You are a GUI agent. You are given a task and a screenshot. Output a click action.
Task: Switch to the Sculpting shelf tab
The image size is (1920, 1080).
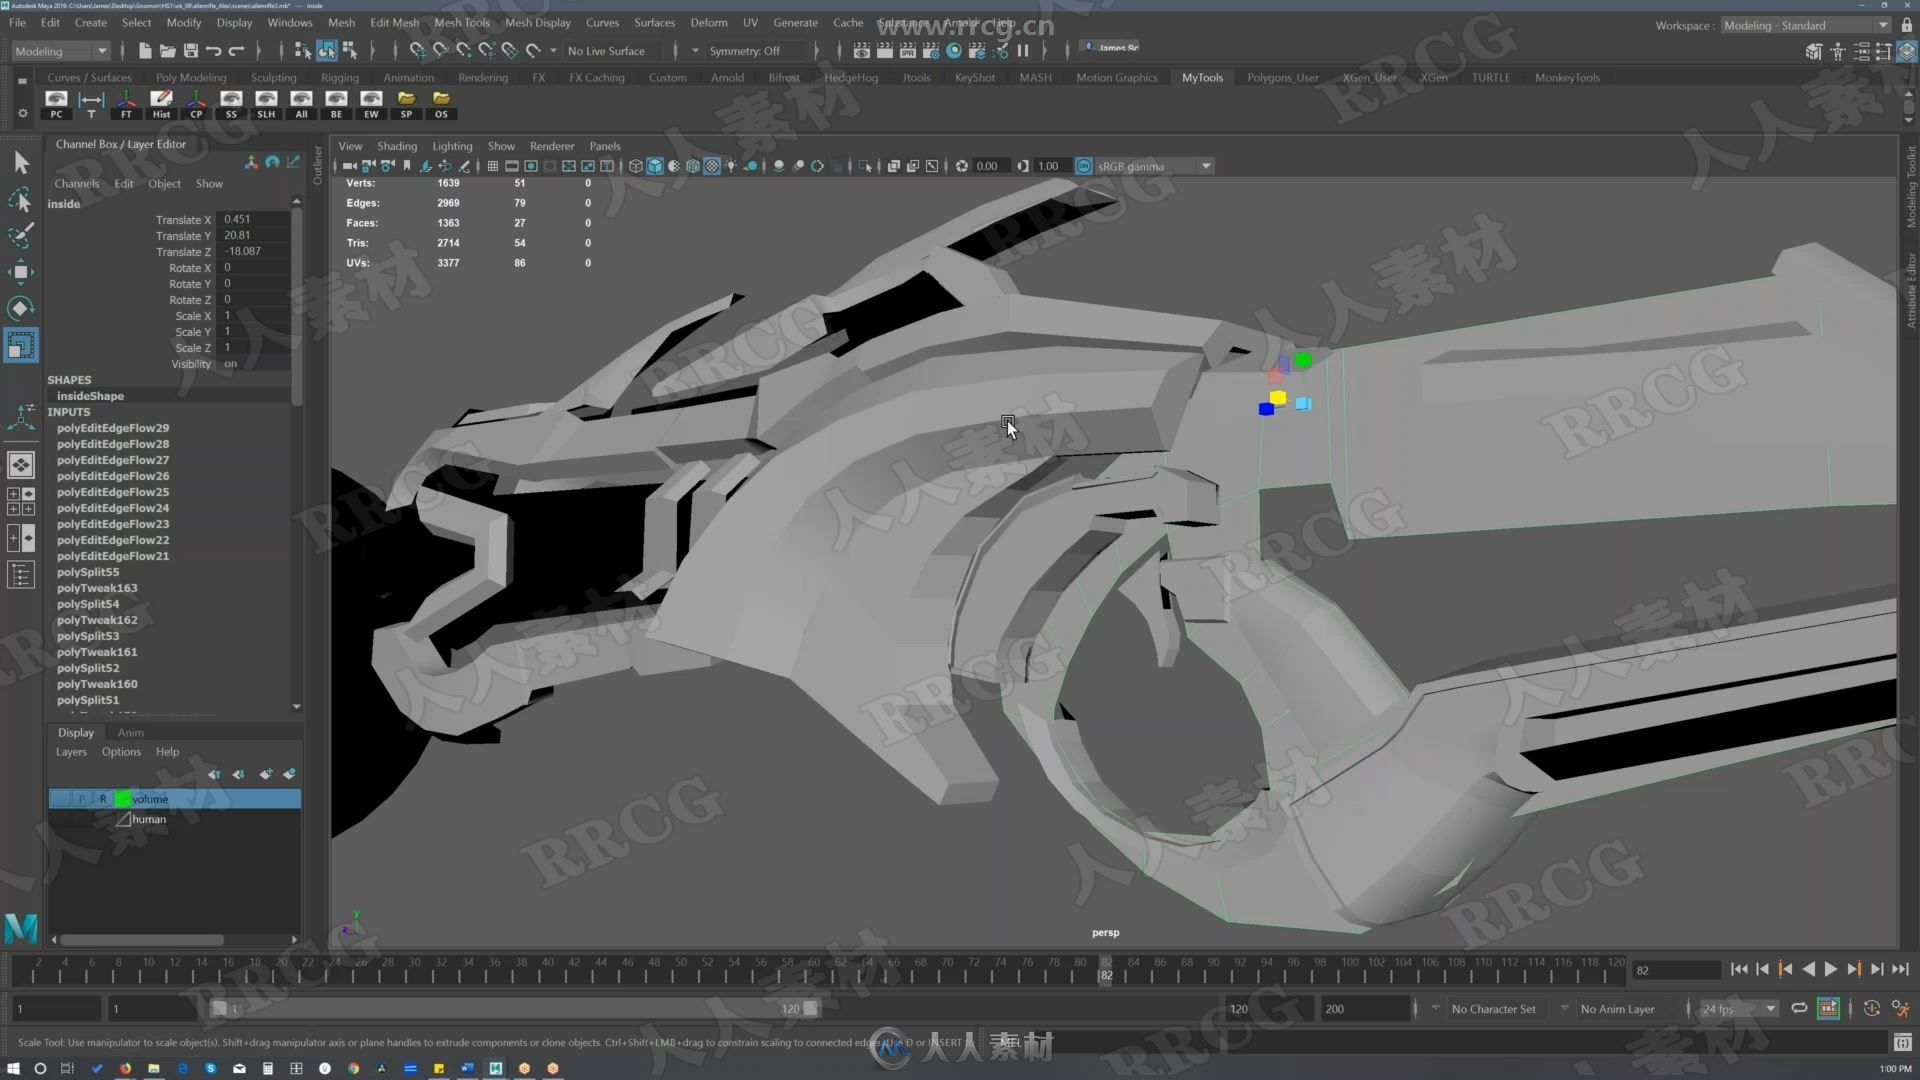pyautogui.click(x=273, y=77)
